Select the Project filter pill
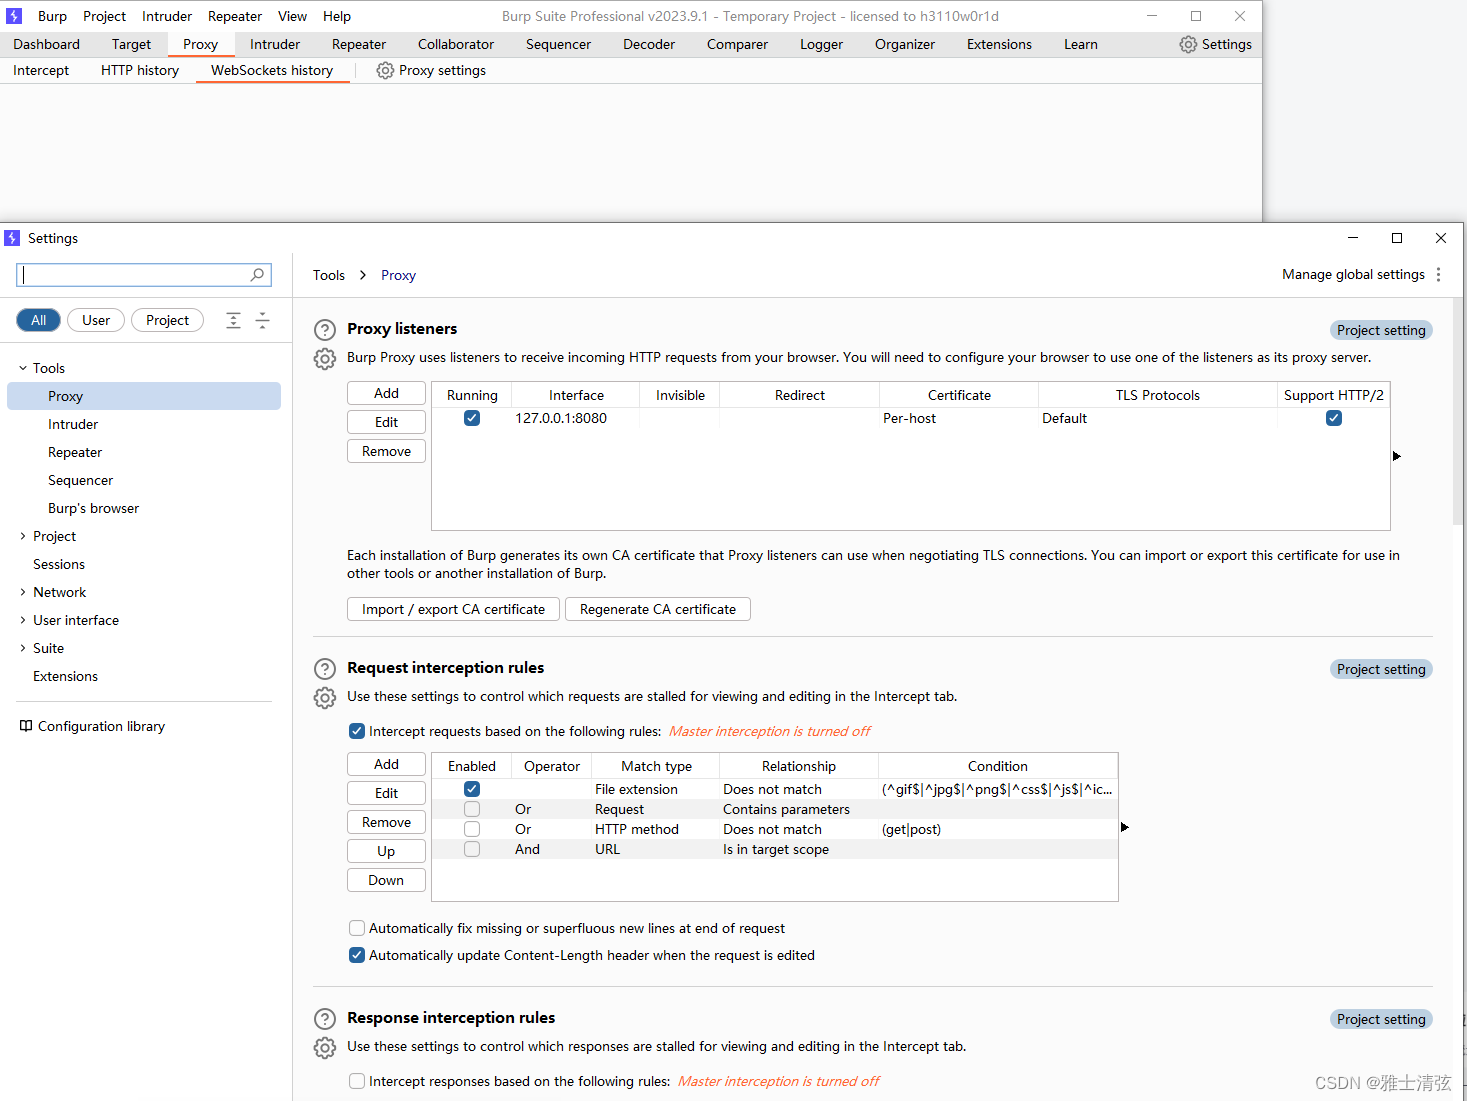Screen dimensions: 1467x1101 click(x=167, y=320)
